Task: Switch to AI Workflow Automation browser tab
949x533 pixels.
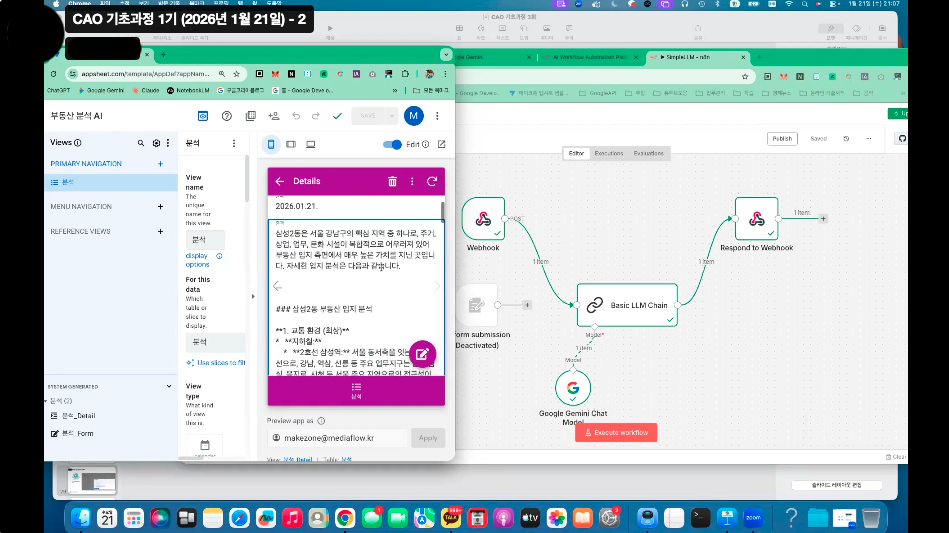Action: click(590, 57)
